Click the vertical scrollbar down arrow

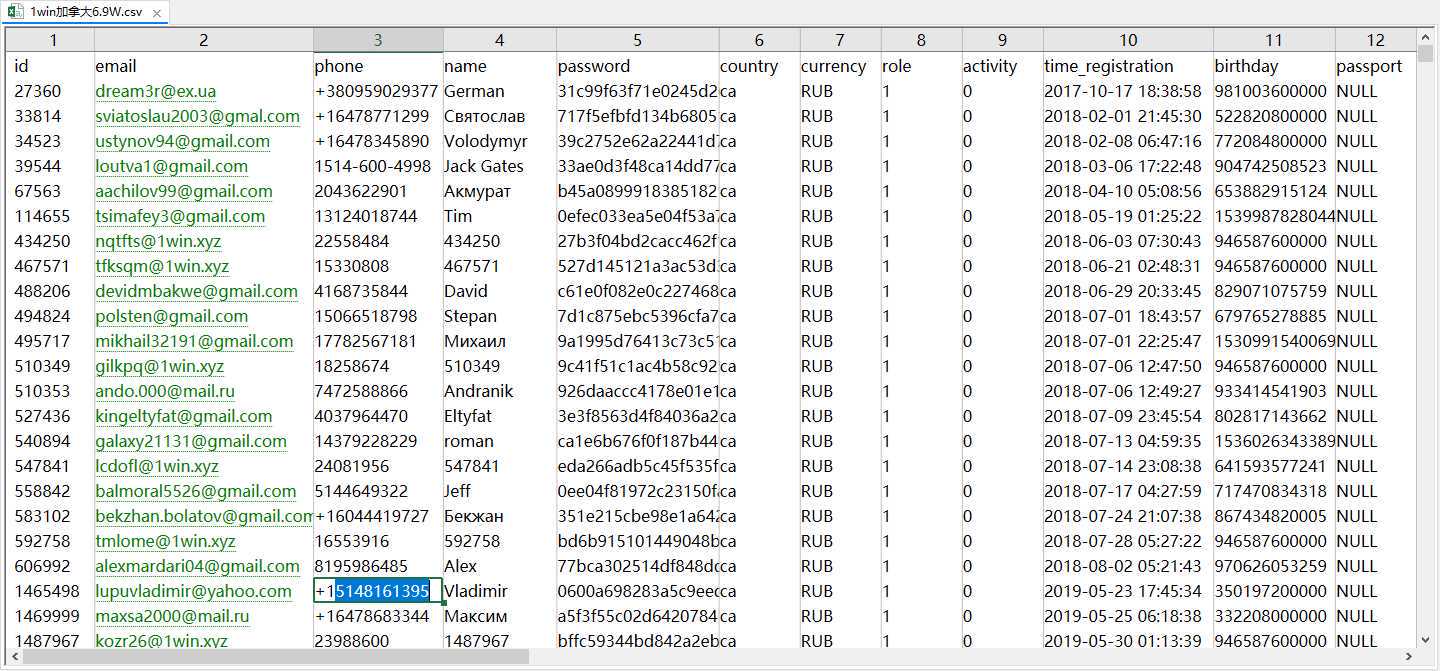point(1424,639)
